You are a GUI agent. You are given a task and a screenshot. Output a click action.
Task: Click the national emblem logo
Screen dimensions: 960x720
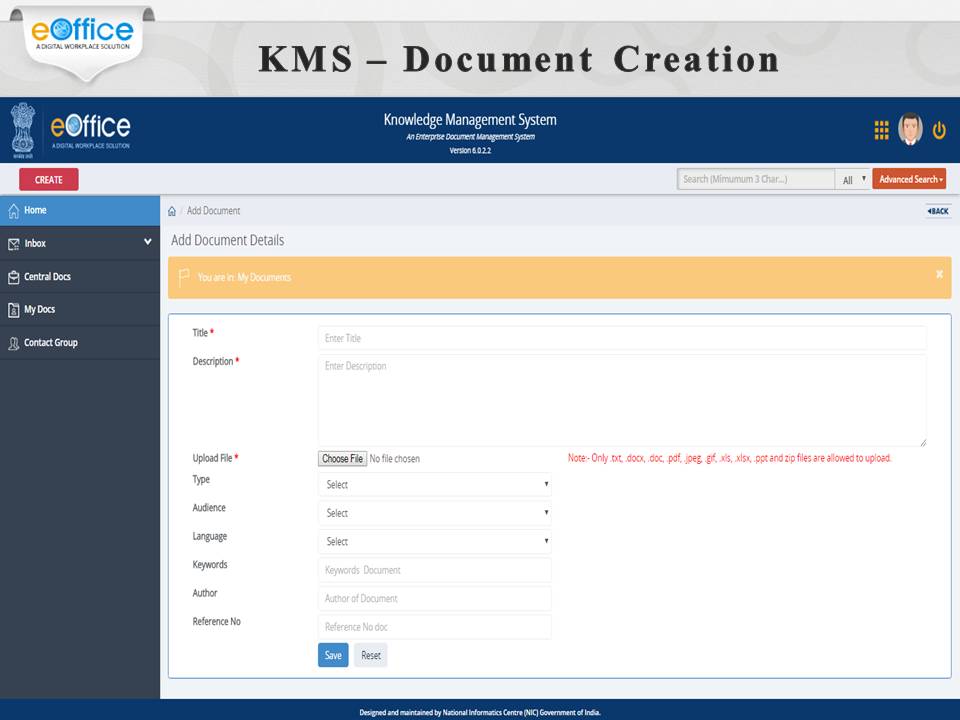click(x=22, y=130)
